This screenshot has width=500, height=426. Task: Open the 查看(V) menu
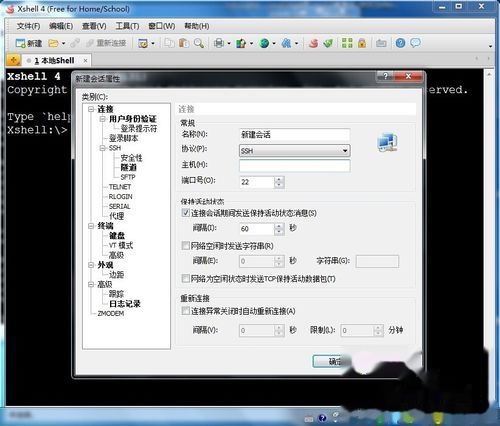tap(94, 26)
